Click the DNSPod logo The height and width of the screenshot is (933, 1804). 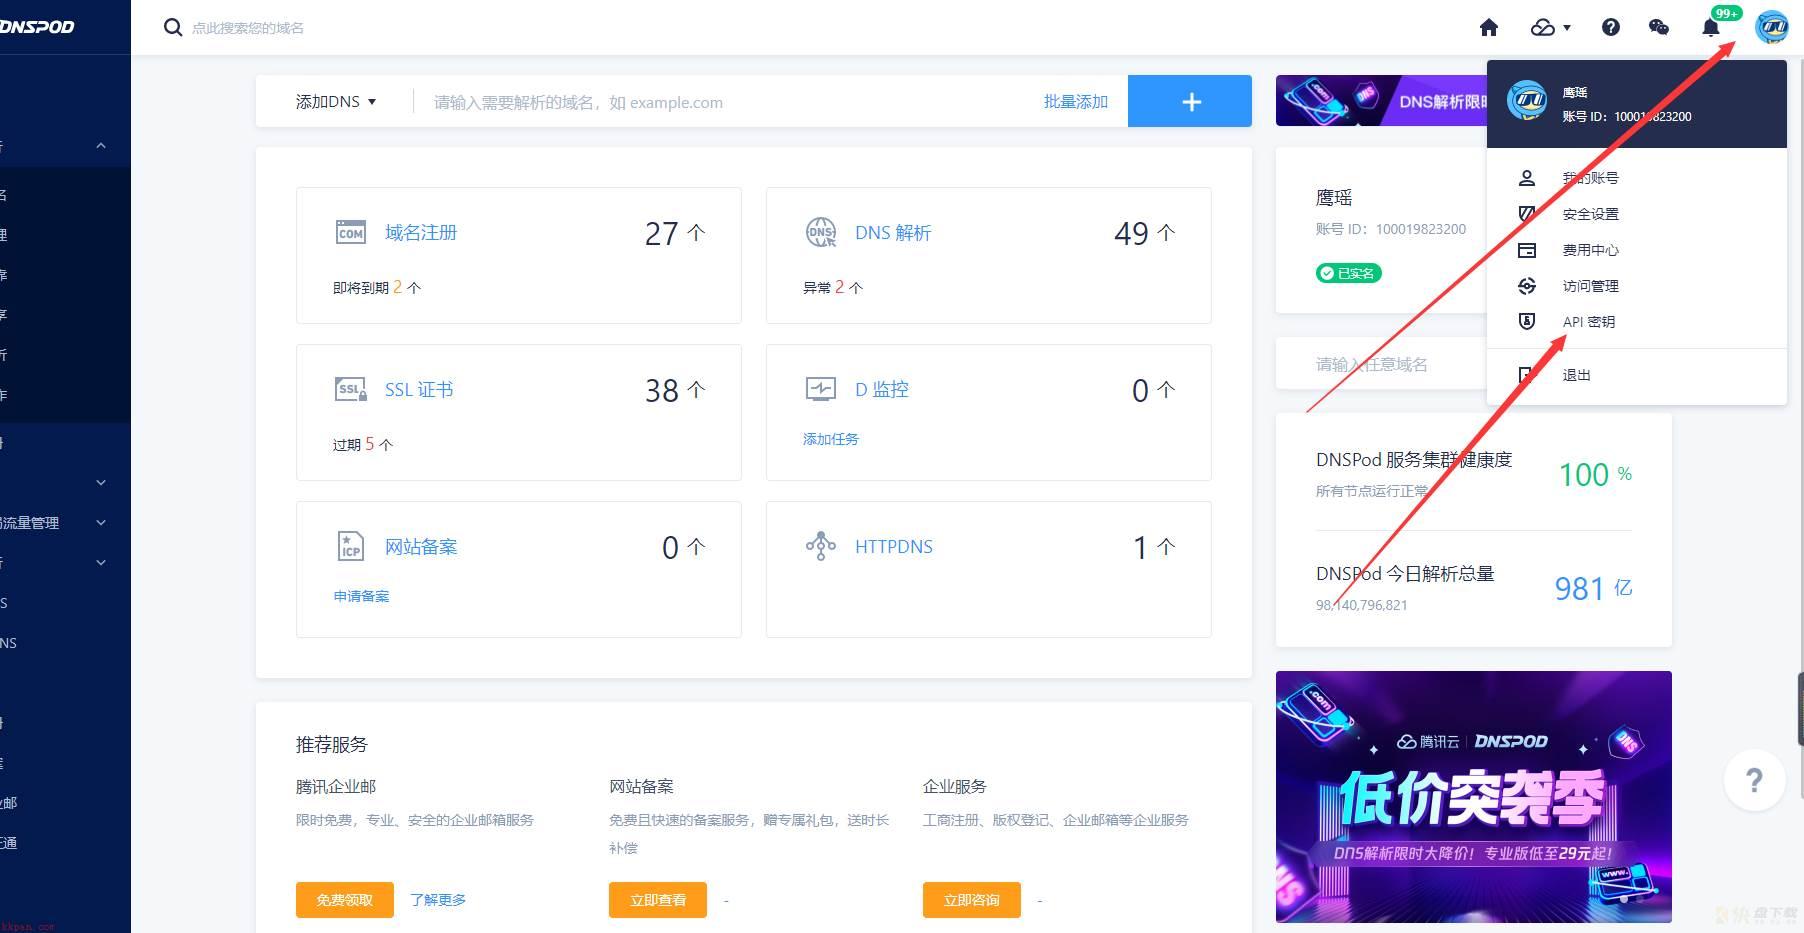pyautogui.click(x=37, y=27)
